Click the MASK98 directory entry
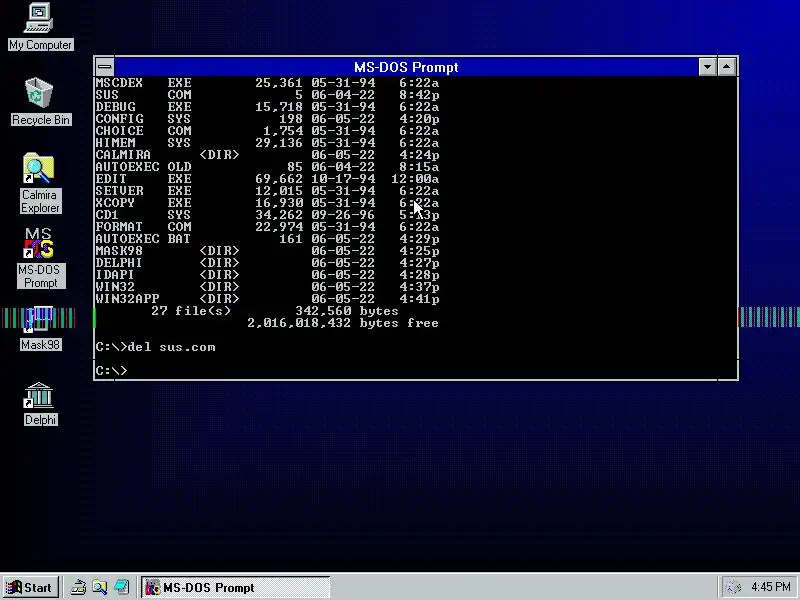This screenshot has width=800, height=600. [x=267, y=251]
